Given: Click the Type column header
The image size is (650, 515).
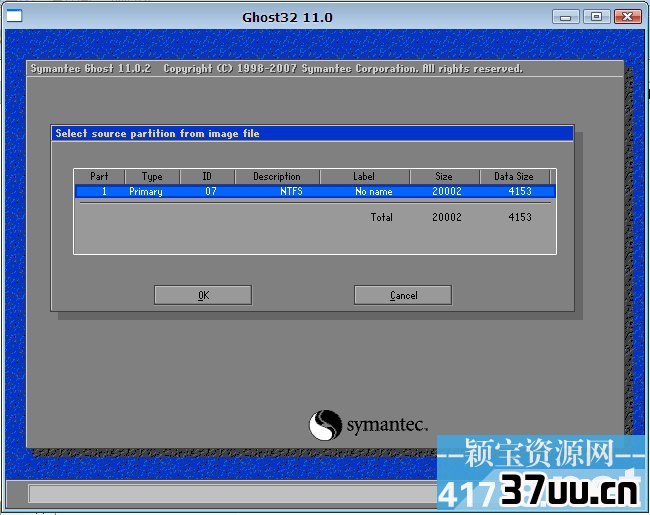Looking at the screenshot, I should pyautogui.click(x=152, y=176).
